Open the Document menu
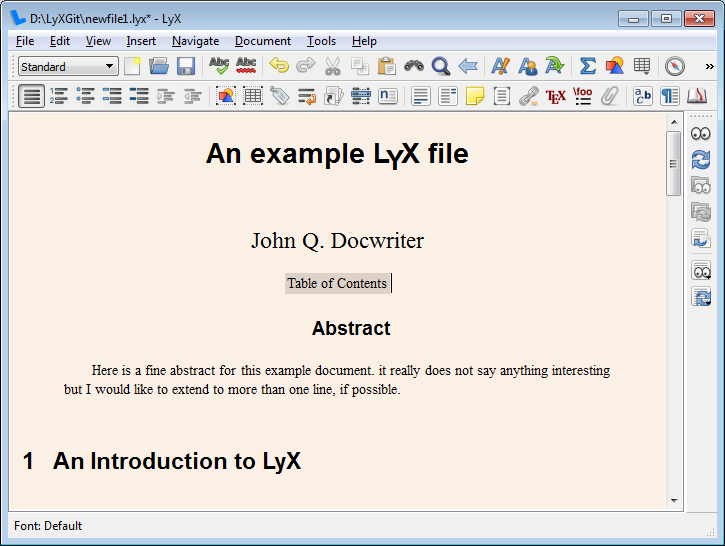Viewport: 725px width, 546px height. coord(263,41)
